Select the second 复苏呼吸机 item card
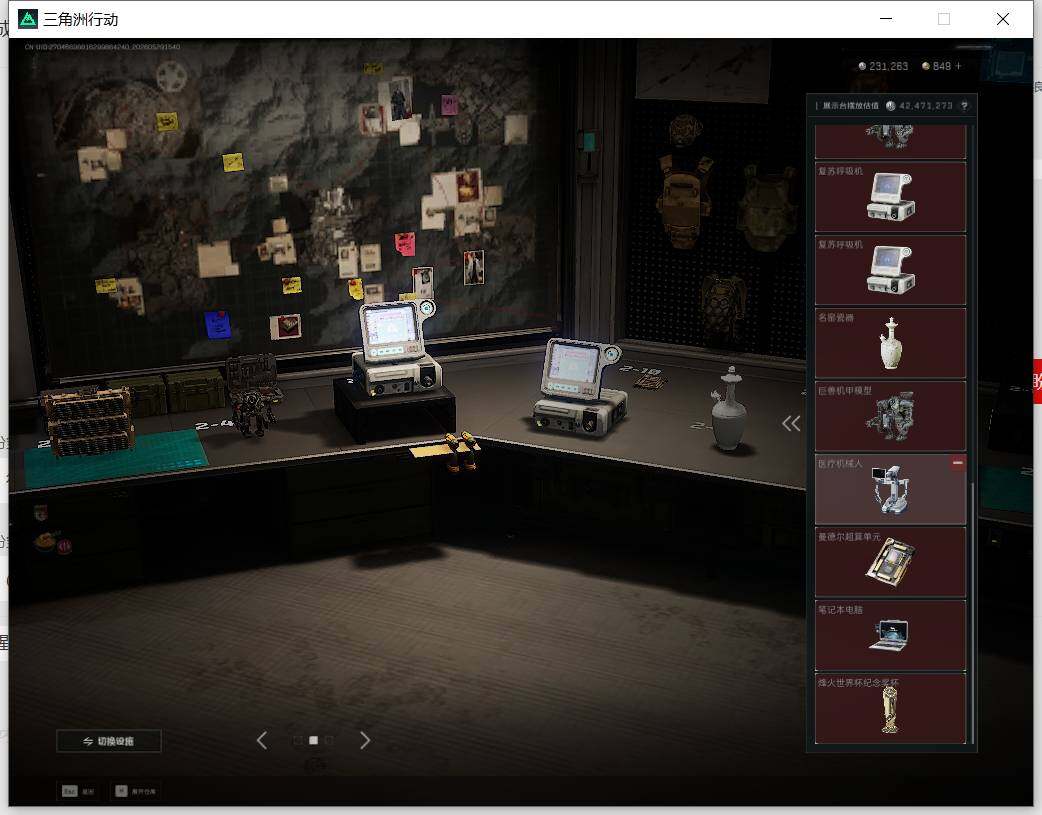The image size is (1042, 815). pyautogui.click(x=890, y=270)
